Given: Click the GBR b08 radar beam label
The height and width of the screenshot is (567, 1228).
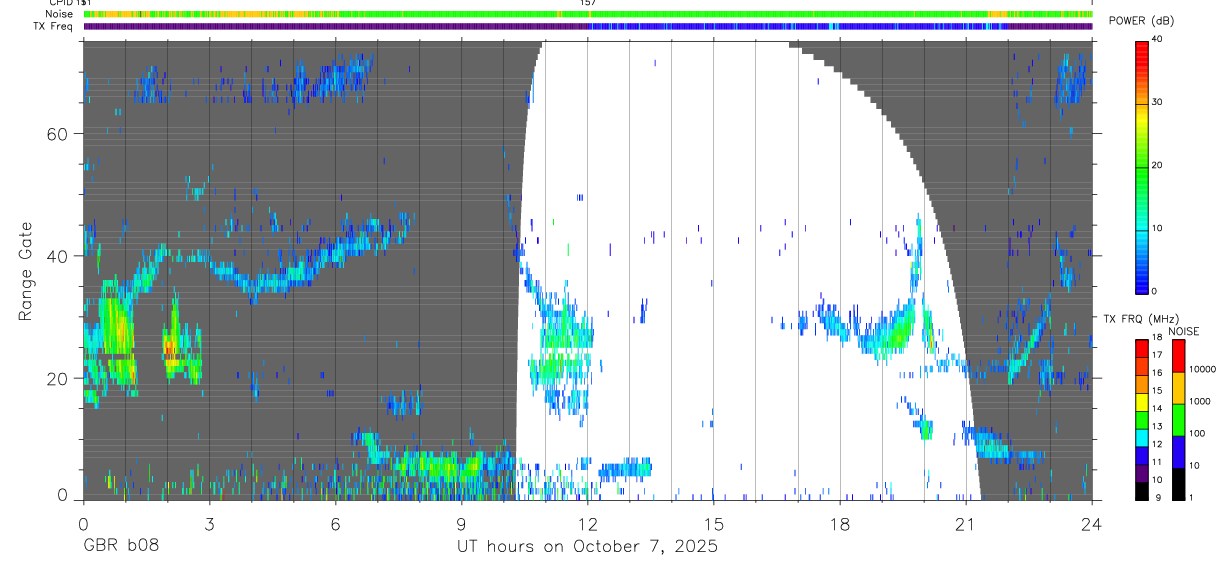Looking at the screenshot, I should [x=121, y=547].
